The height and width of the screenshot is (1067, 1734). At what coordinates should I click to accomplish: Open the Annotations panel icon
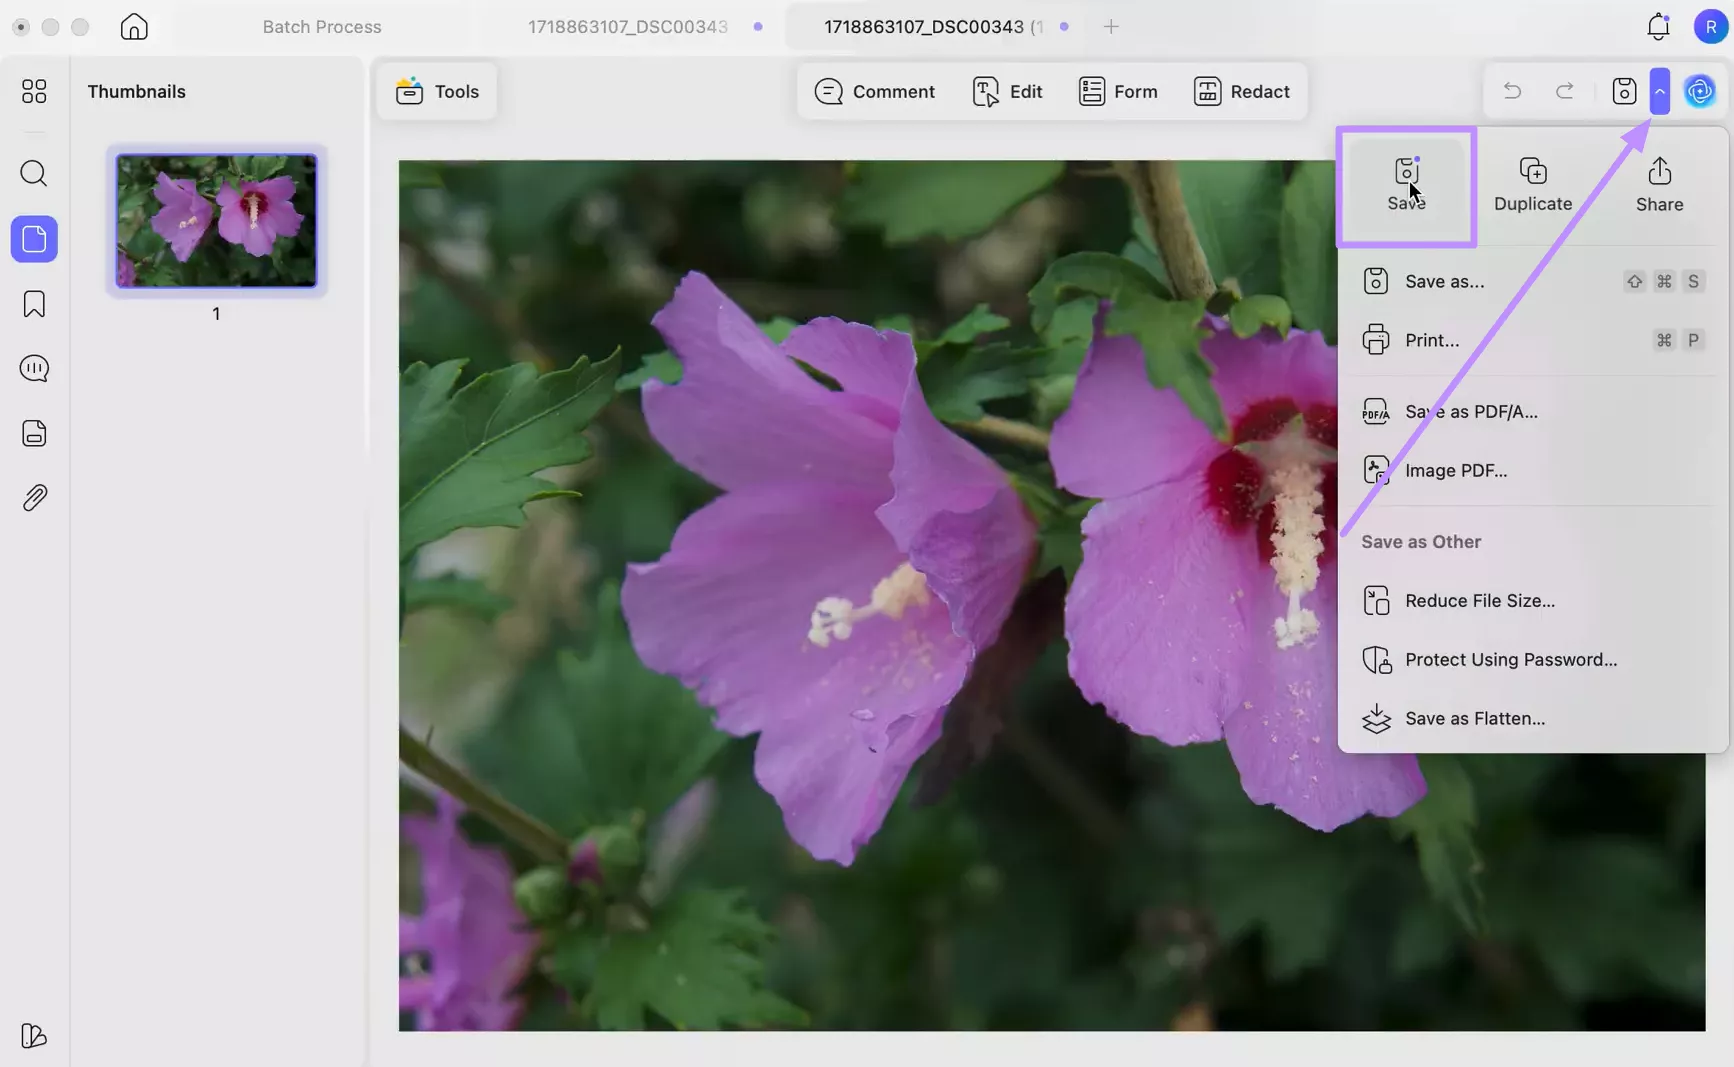33,368
